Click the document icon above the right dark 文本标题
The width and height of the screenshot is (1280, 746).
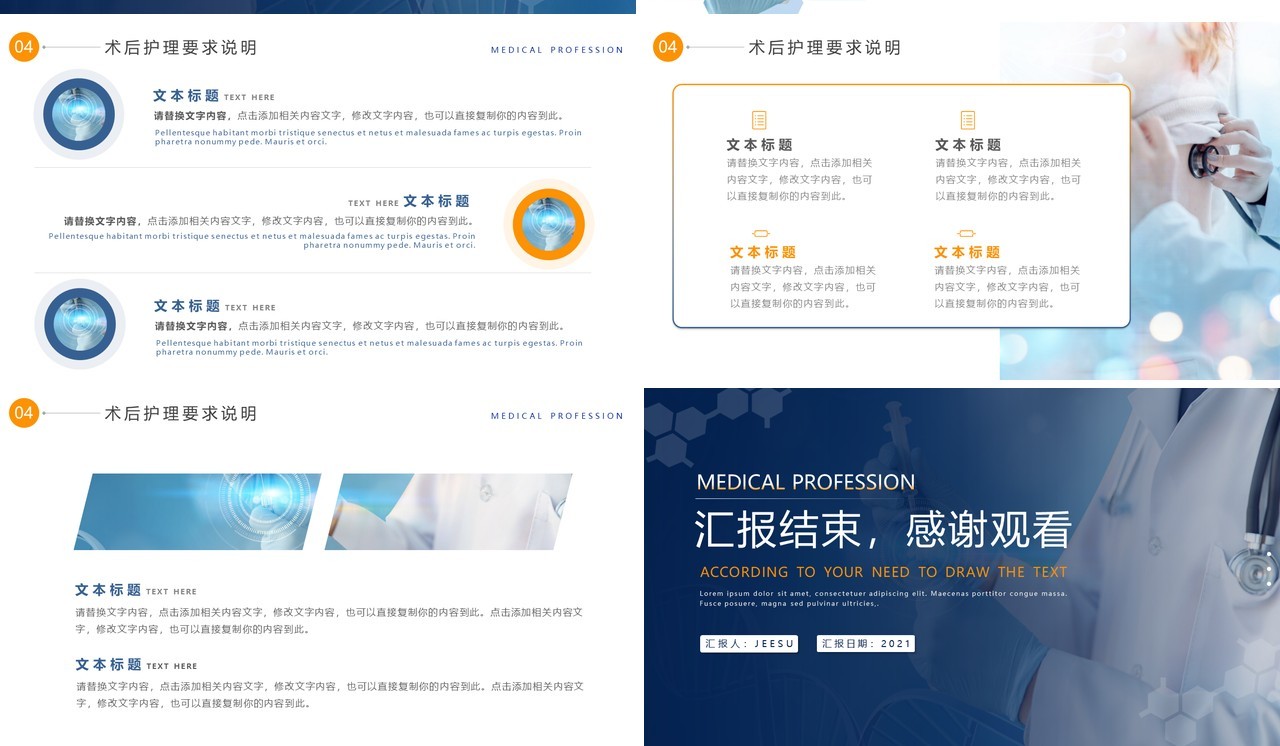pos(967,120)
